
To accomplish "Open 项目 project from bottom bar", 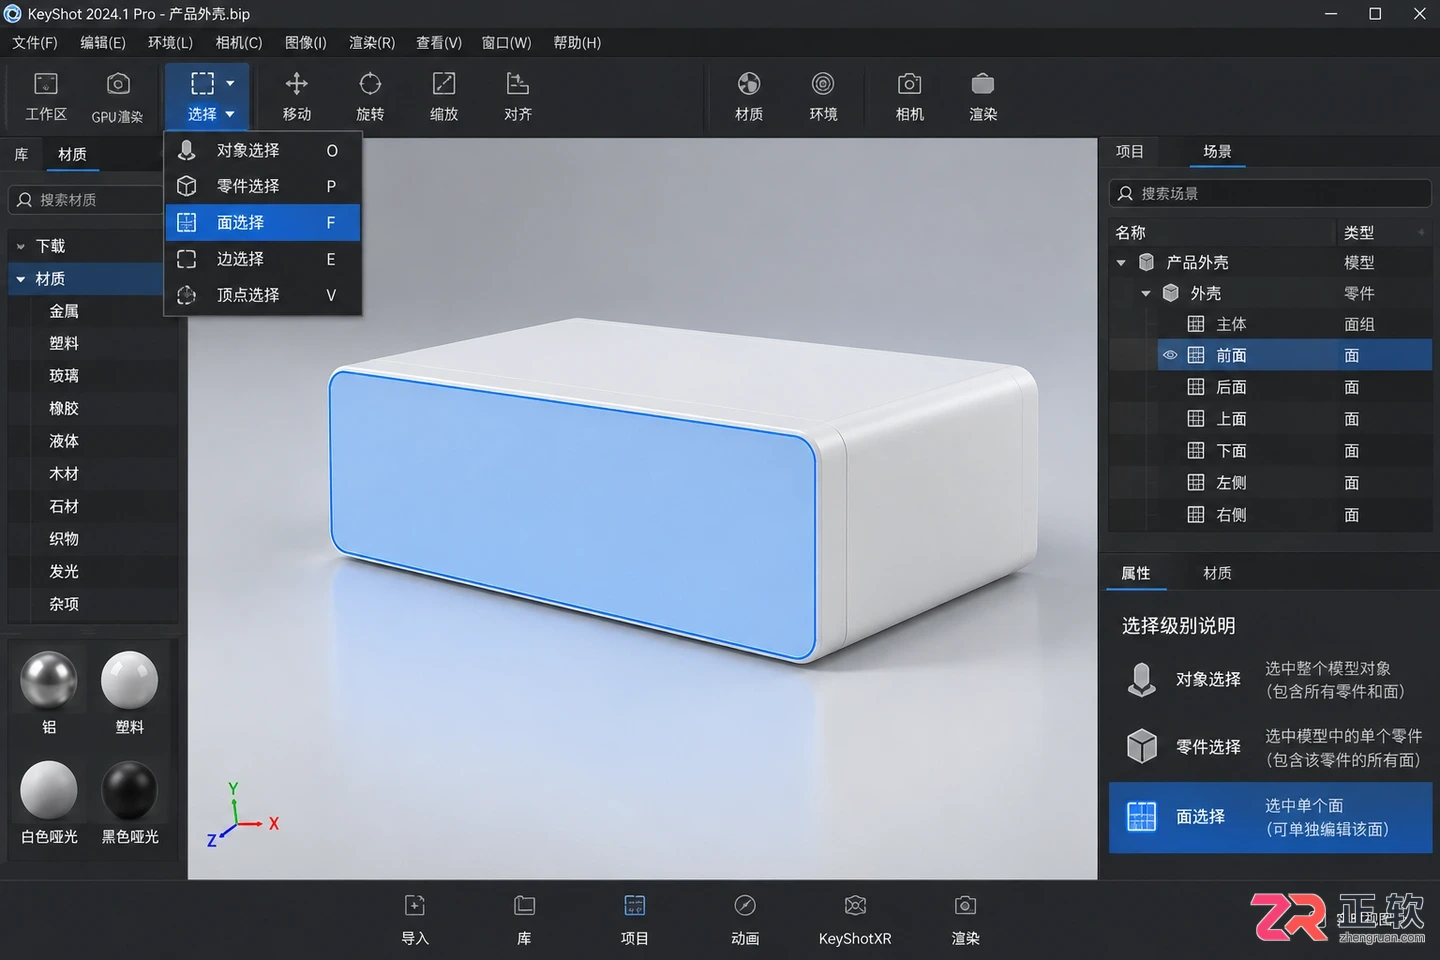I will 634,920.
